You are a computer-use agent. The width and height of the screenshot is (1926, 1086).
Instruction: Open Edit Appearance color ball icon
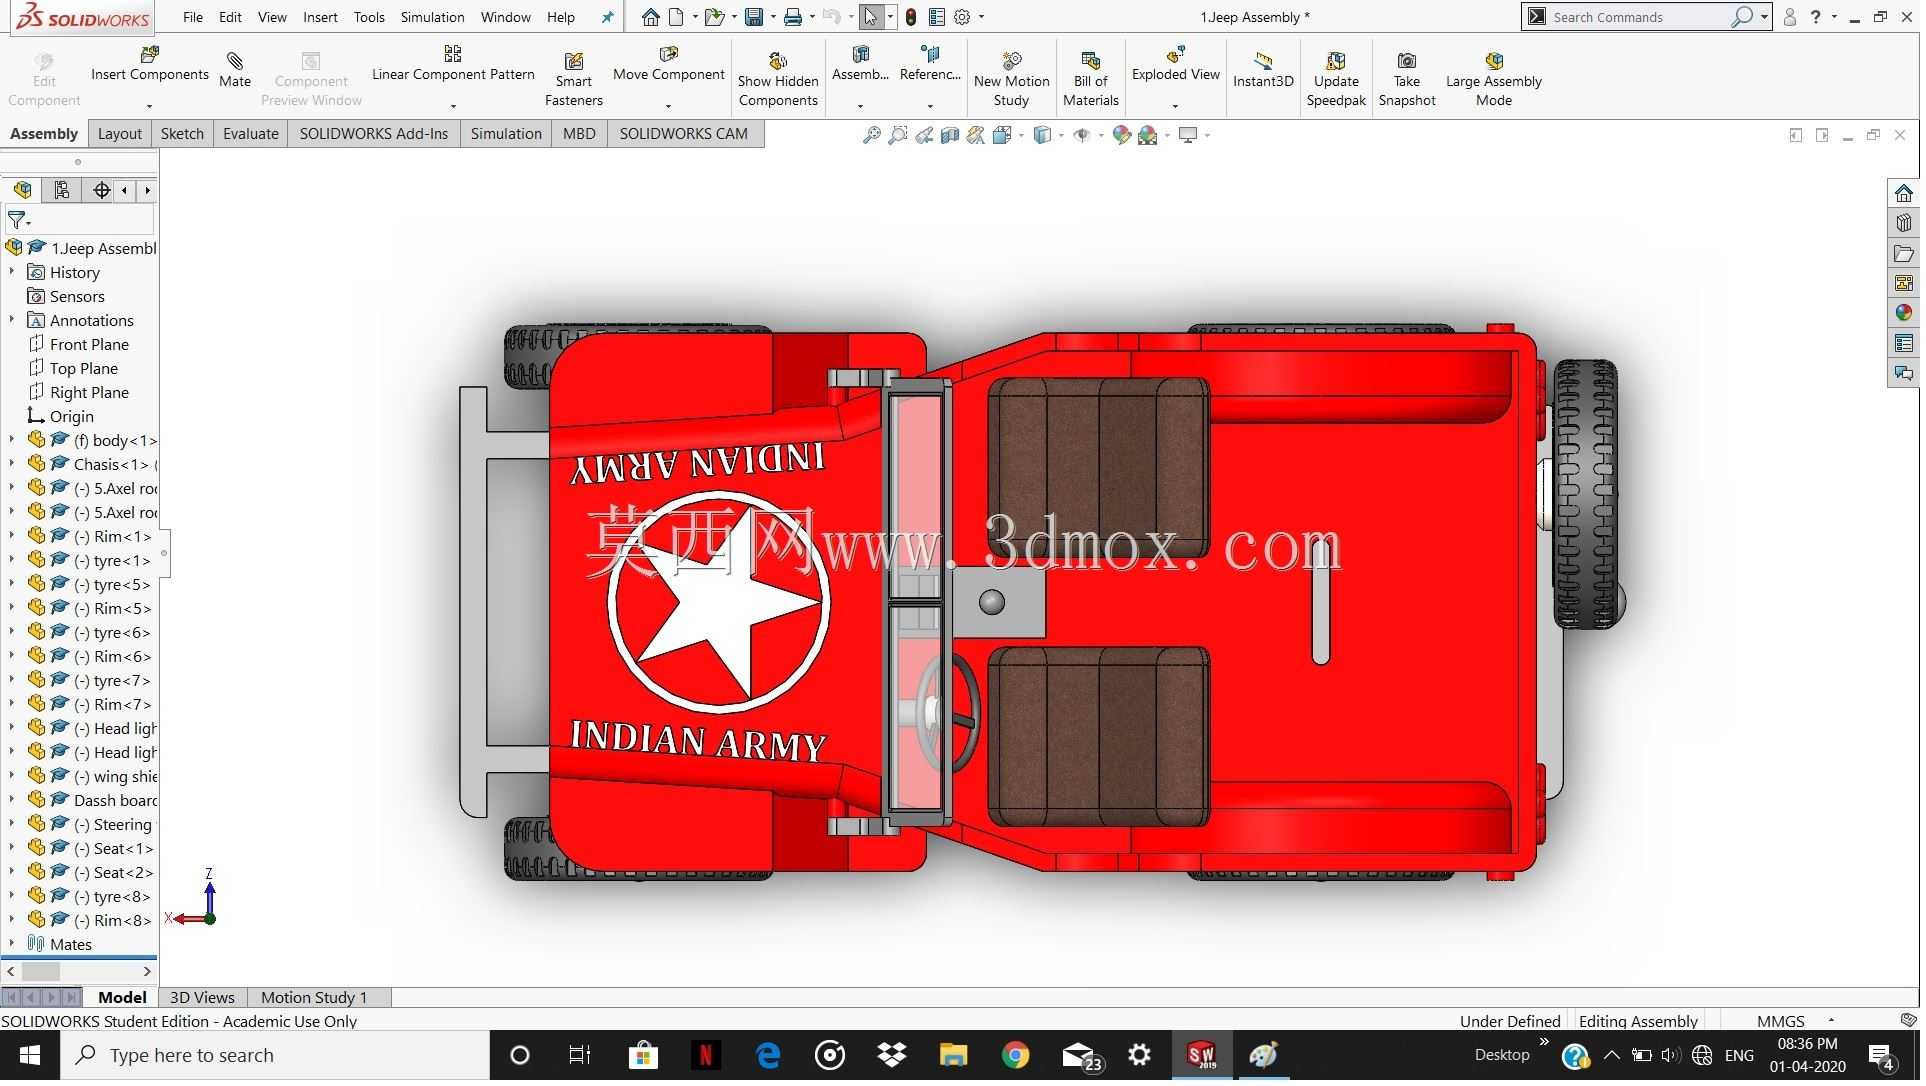[1121, 135]
